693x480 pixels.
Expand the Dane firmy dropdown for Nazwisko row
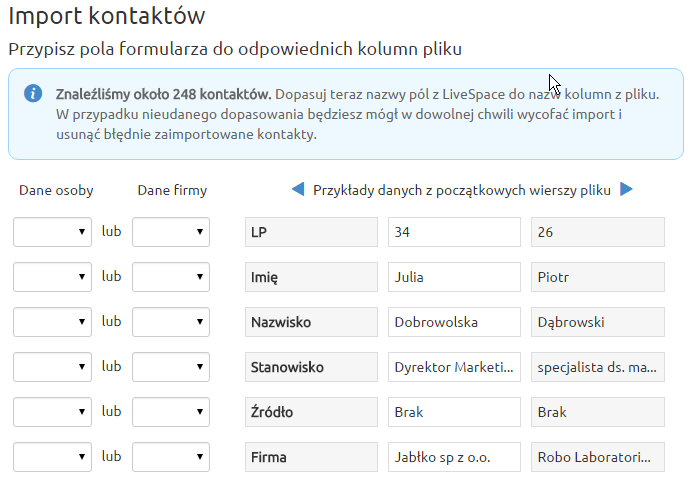(171, 322)
